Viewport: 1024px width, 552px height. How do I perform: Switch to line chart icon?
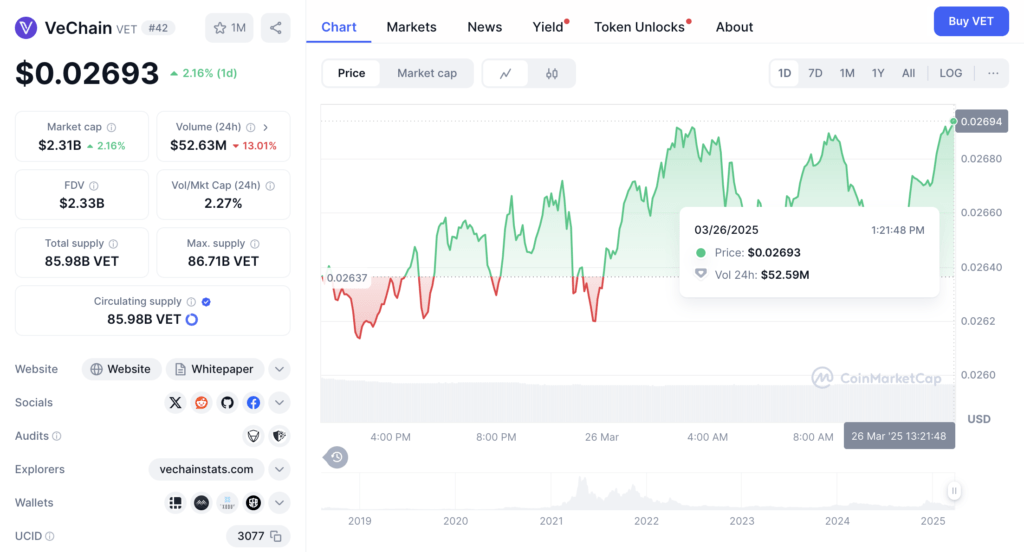coord(505,73)
